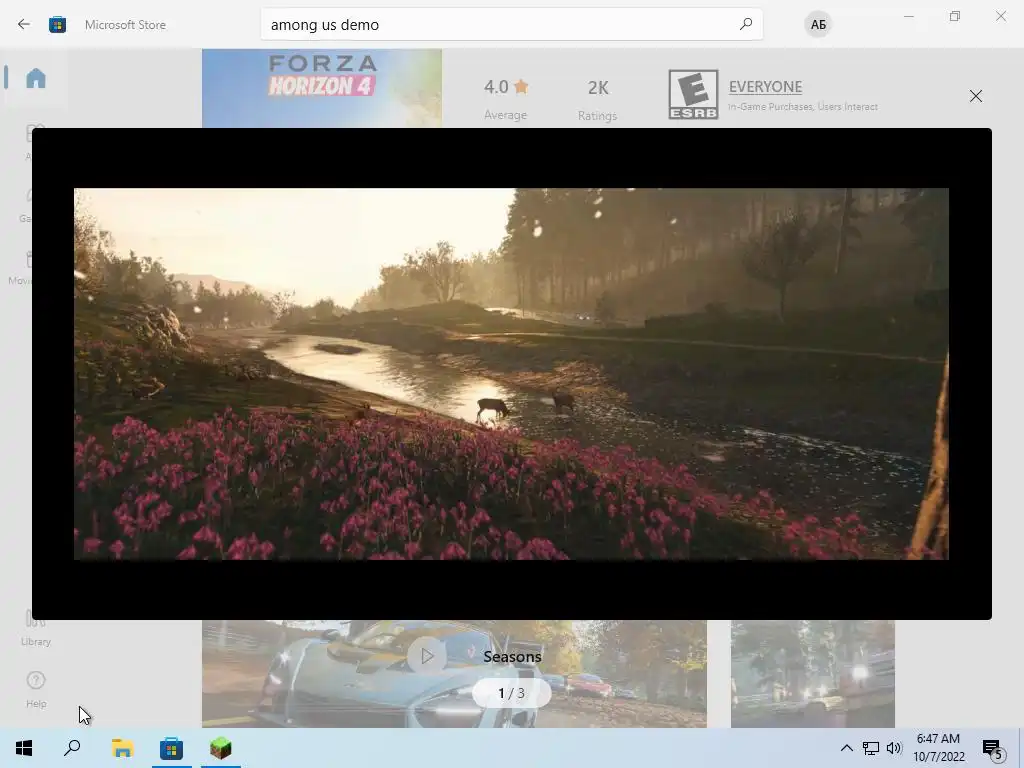The image size is (1024, 768).
Task: Click the 4.0 Average star rating
Action: (505, 99)
